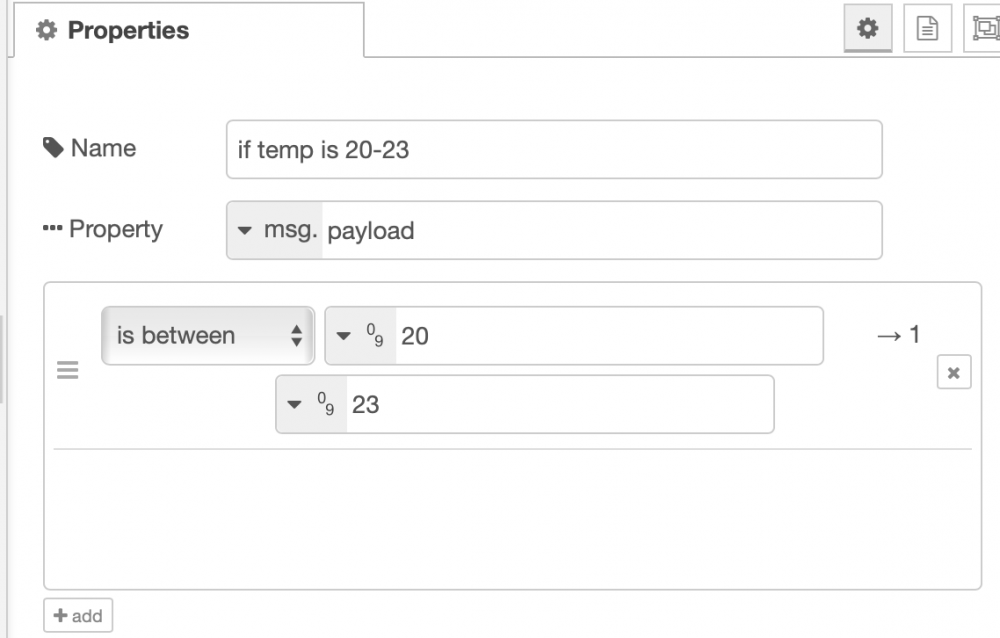This screenshot has width=1000, height=638.
Task: Click the '→ 1' output label
Action: pos(898,336)
